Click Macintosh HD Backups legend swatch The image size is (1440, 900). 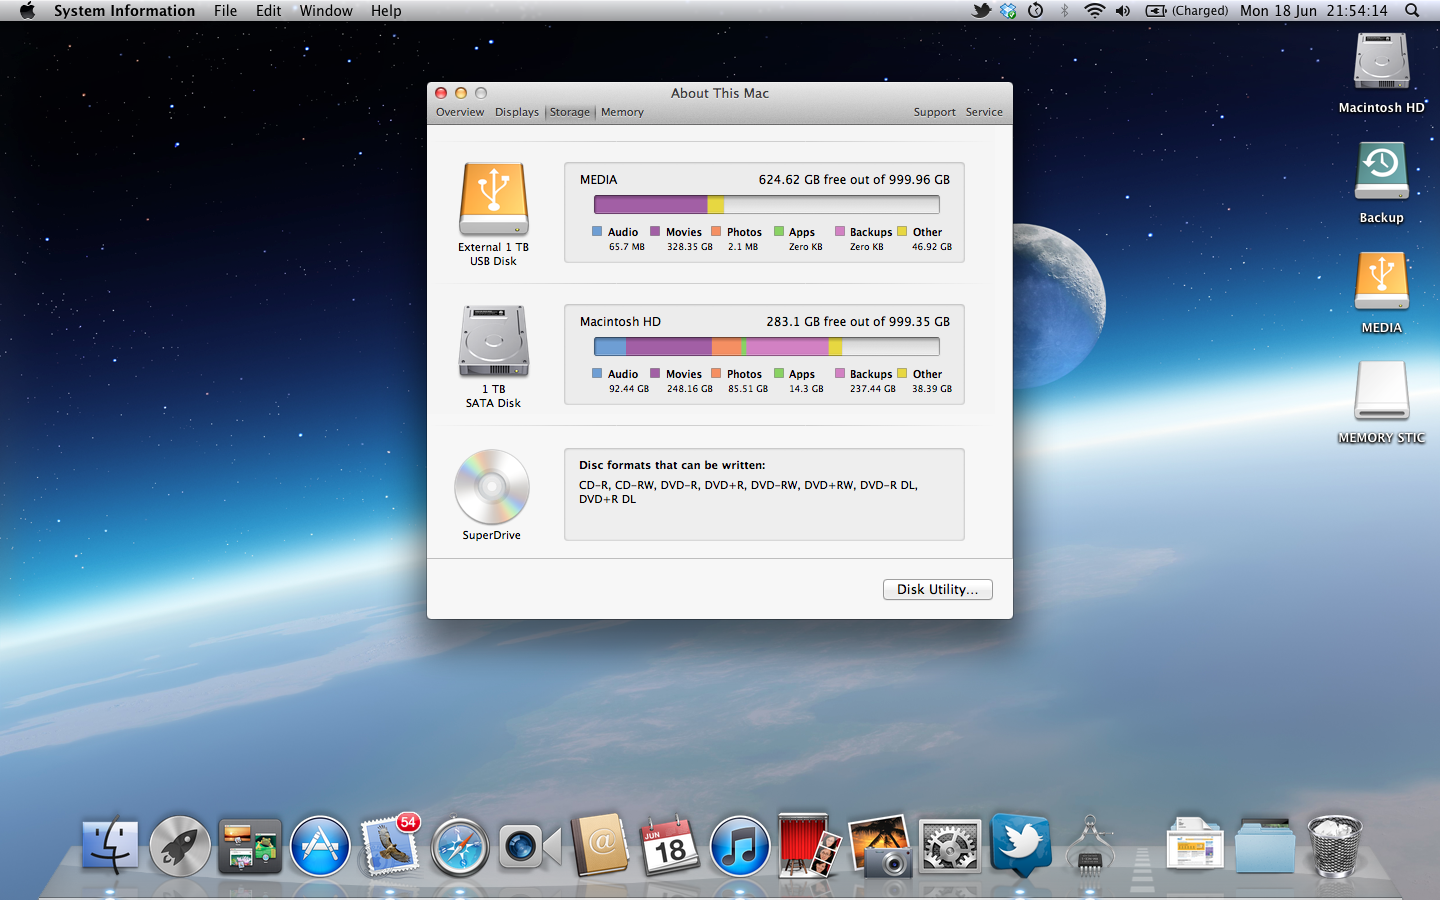click(x=840, y=373)
